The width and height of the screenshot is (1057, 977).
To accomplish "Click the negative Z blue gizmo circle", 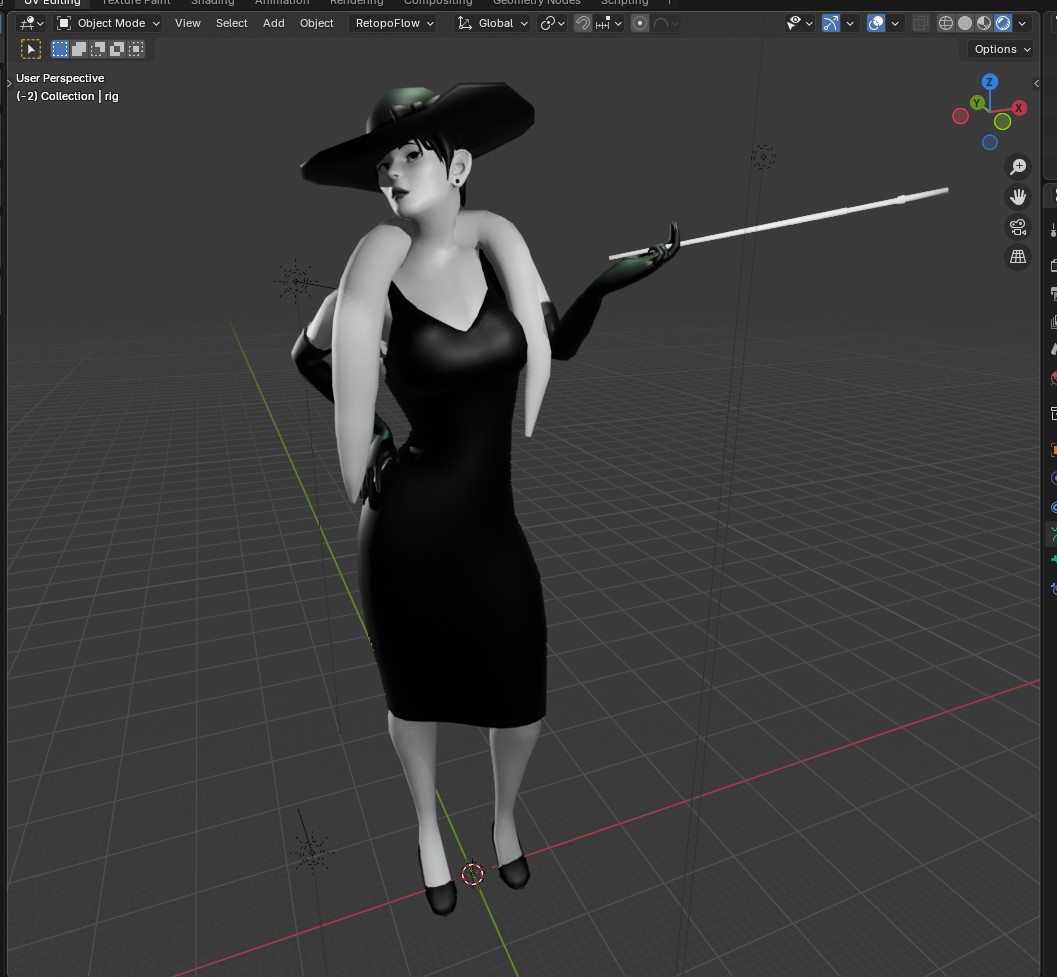I will 989,142.
